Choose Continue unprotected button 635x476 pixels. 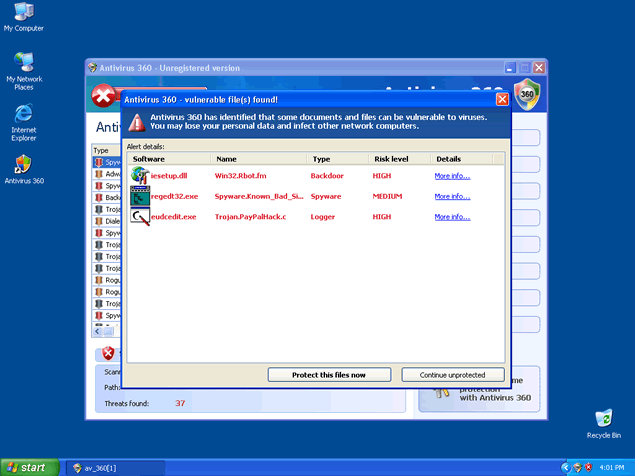coord(452,375)
